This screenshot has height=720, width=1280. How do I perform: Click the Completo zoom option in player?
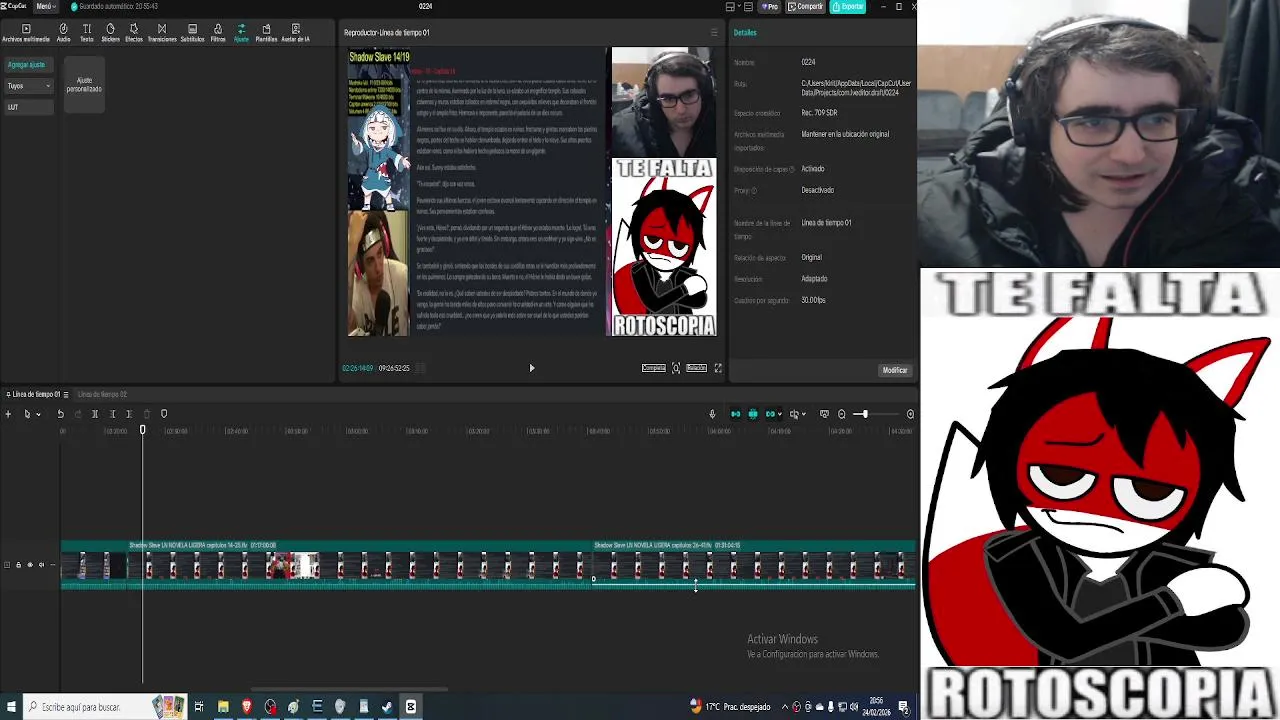pyautogui.click(x=653, y=368)
